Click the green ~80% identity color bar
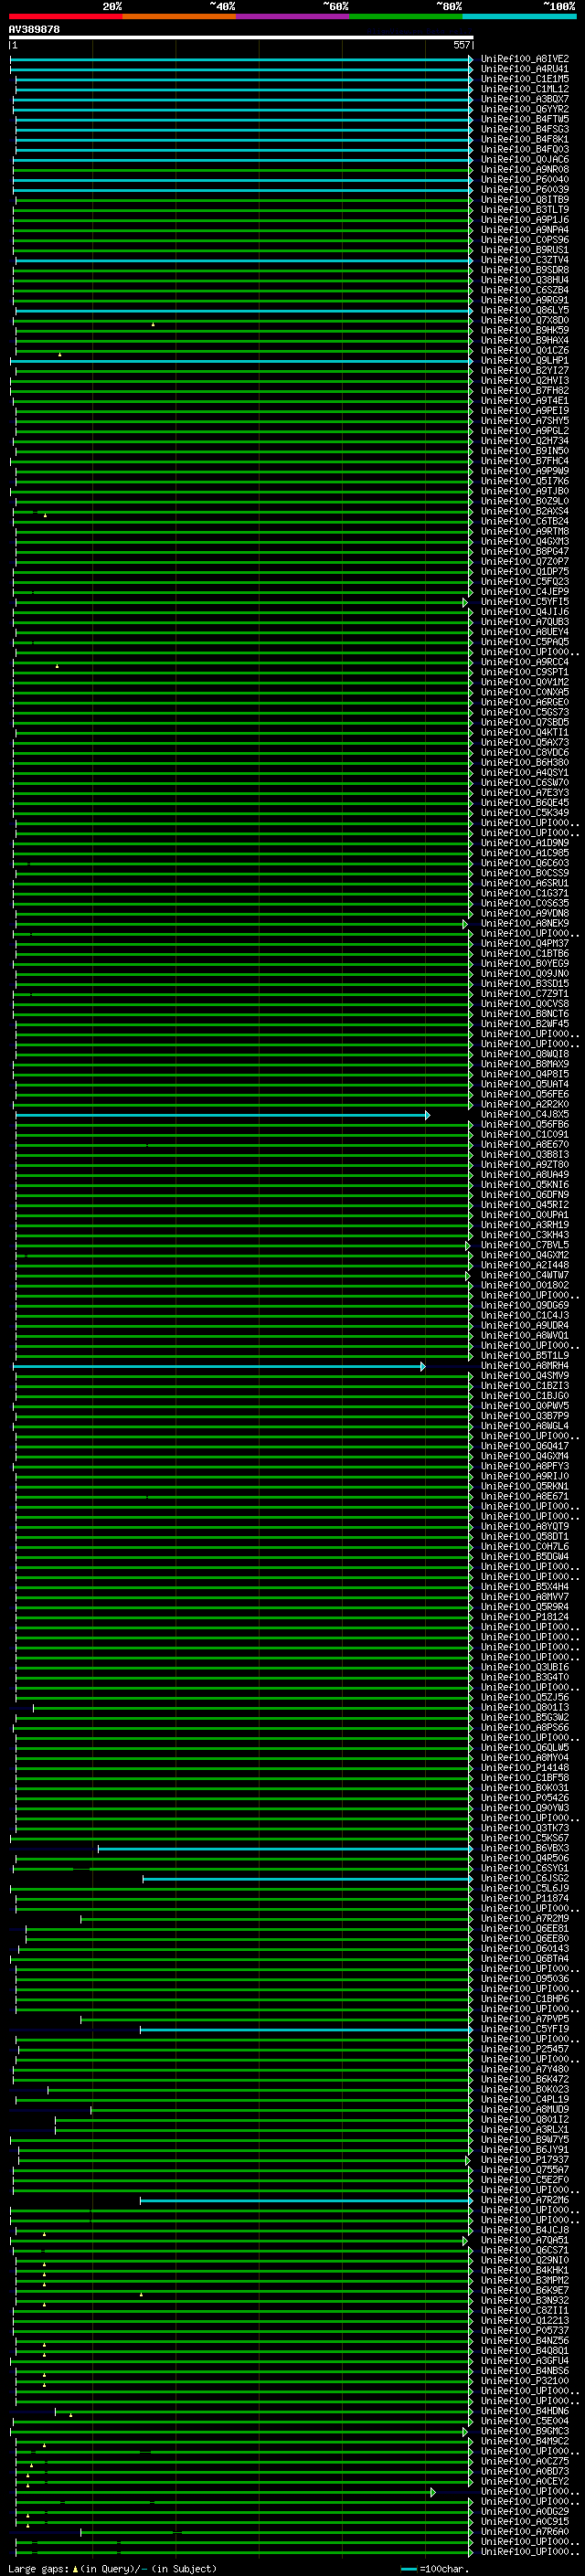585x2576 pixels. pyautogui.click(x=406, y=16)
